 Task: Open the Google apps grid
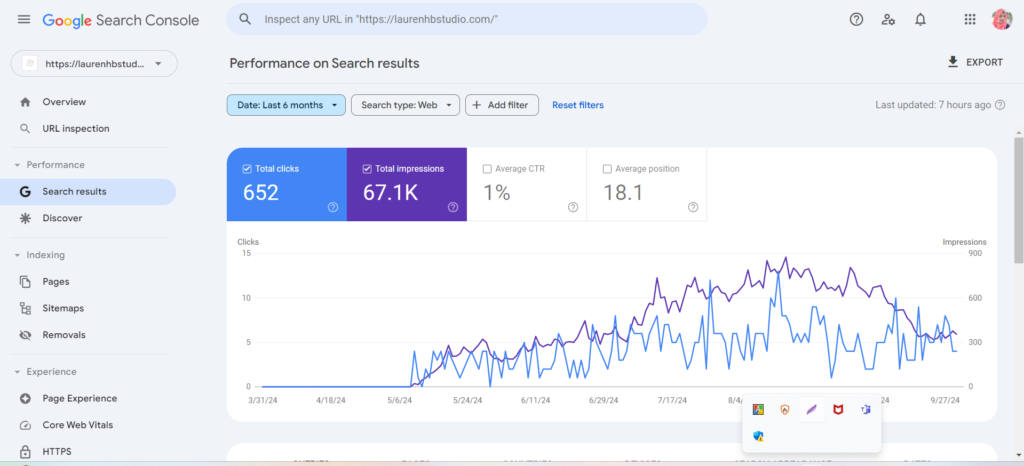point(969,19)
